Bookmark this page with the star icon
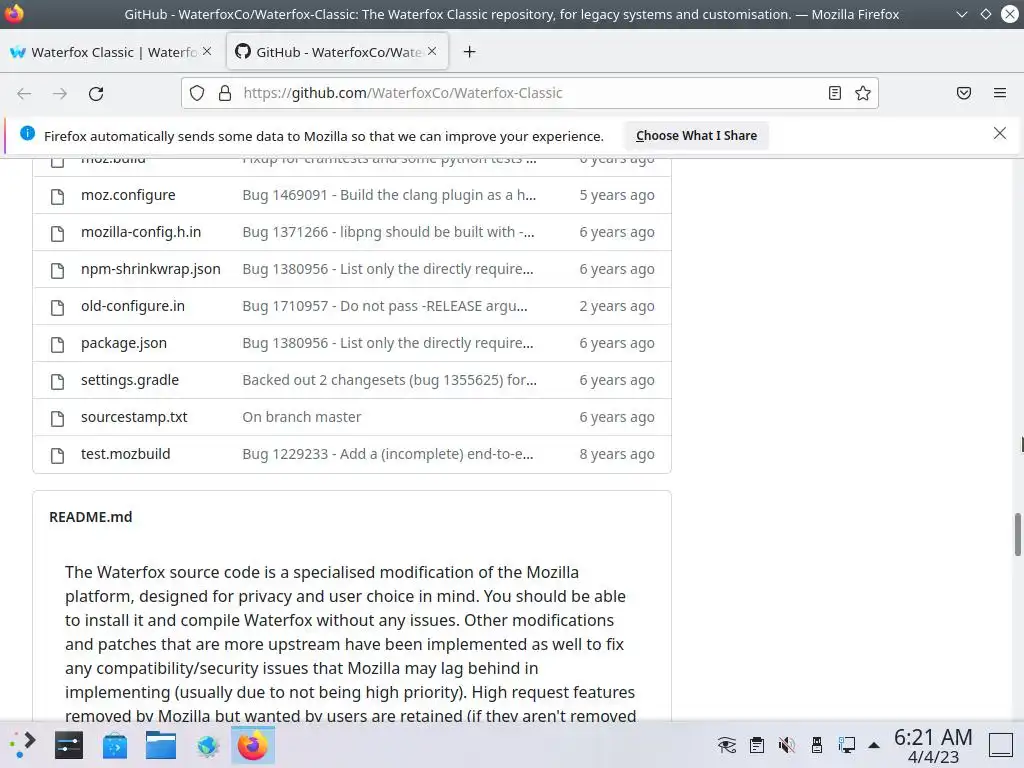 click(x=863, y=93)
